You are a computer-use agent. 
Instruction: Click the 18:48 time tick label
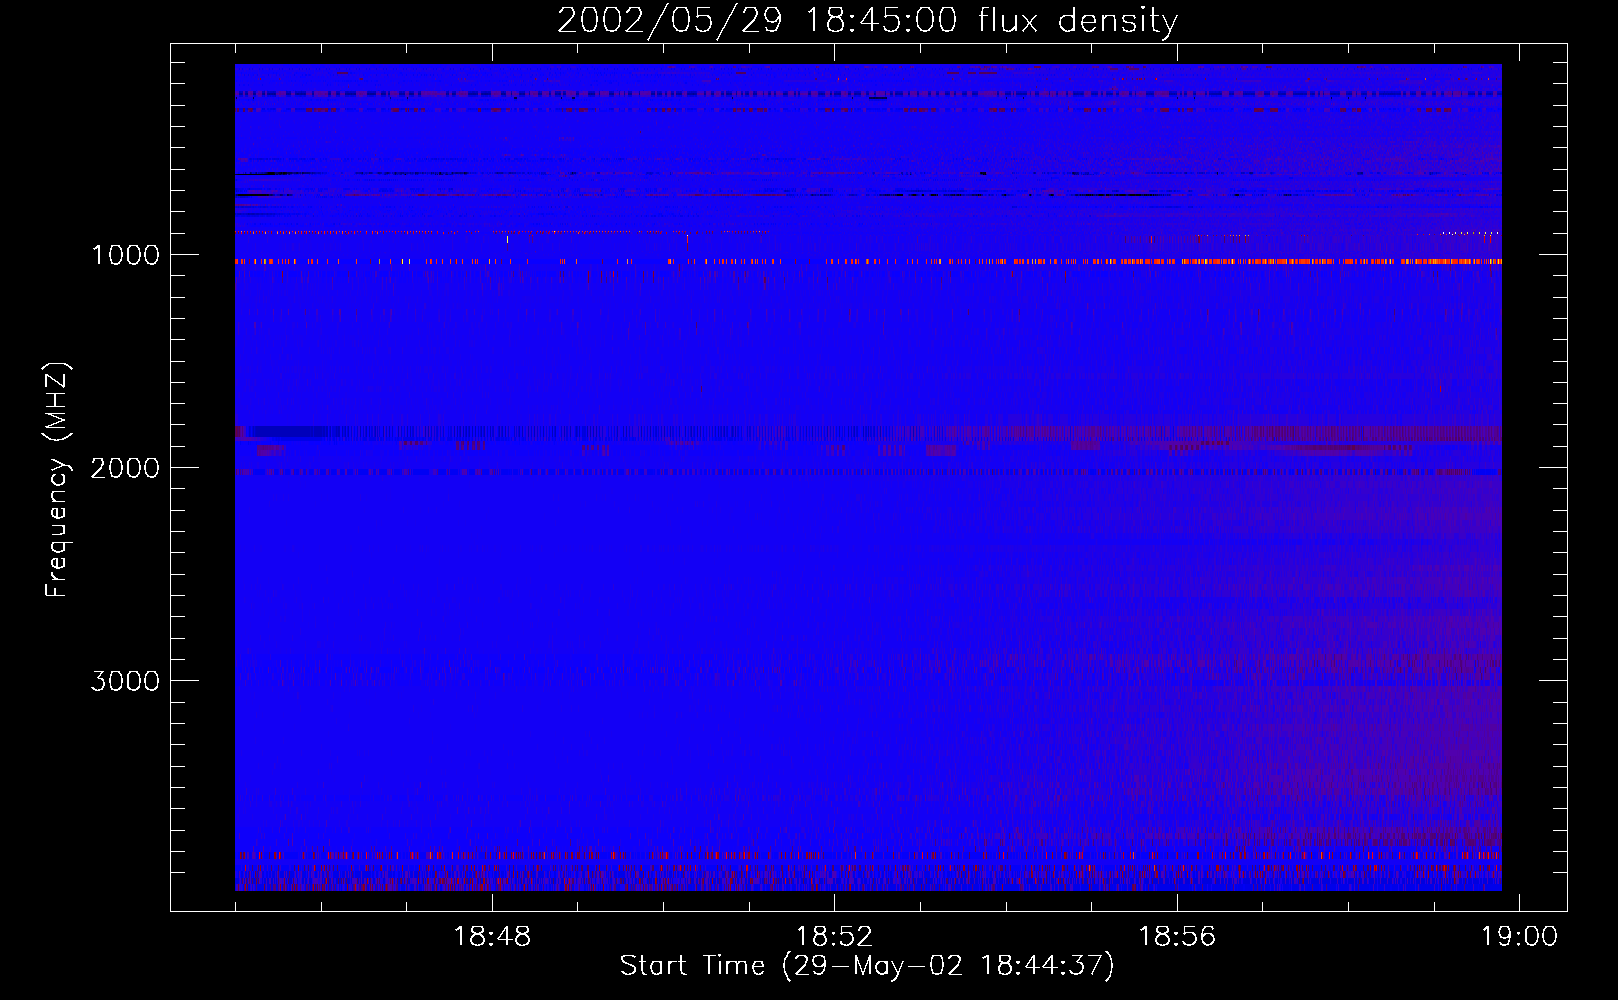point(492,937)
